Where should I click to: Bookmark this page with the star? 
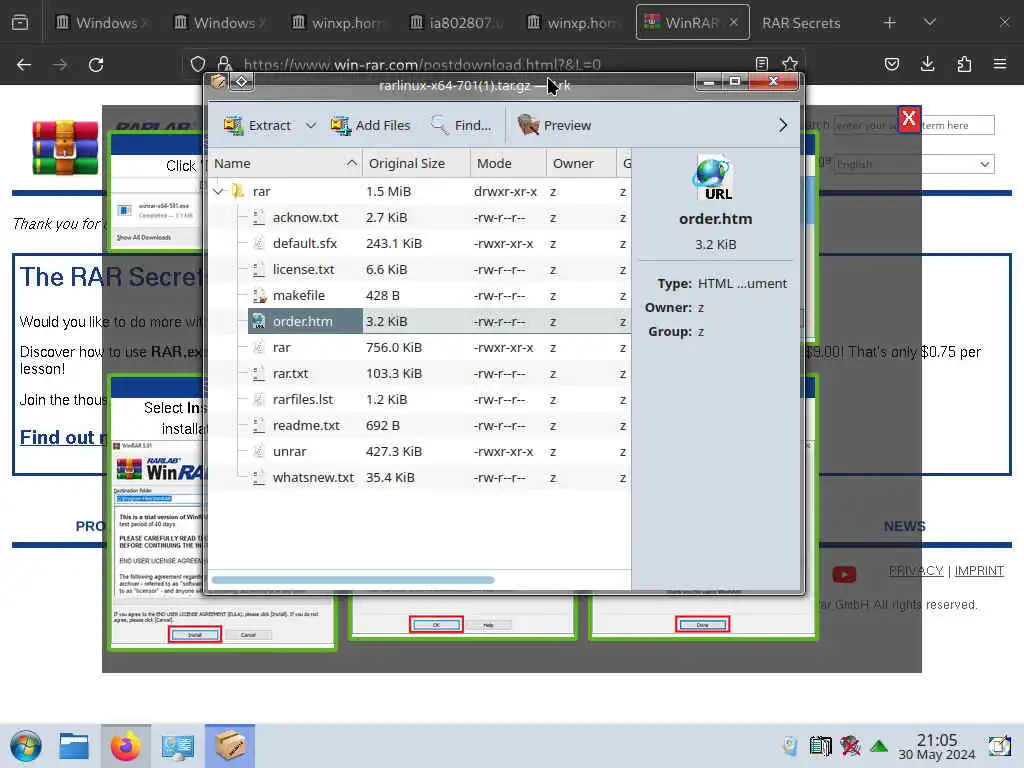pos(790,64)
